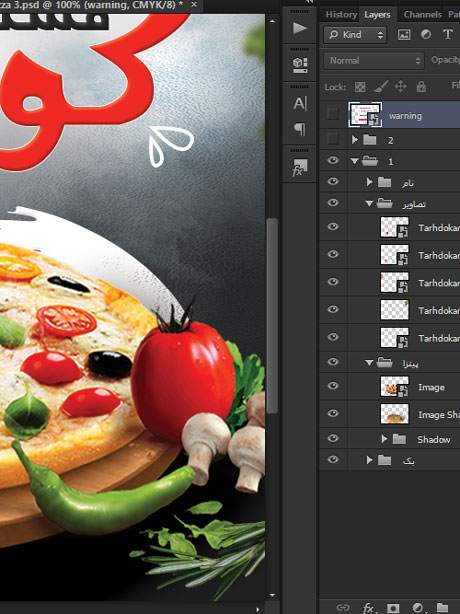
Task: Open the Character panel icon
Action: 300,103
